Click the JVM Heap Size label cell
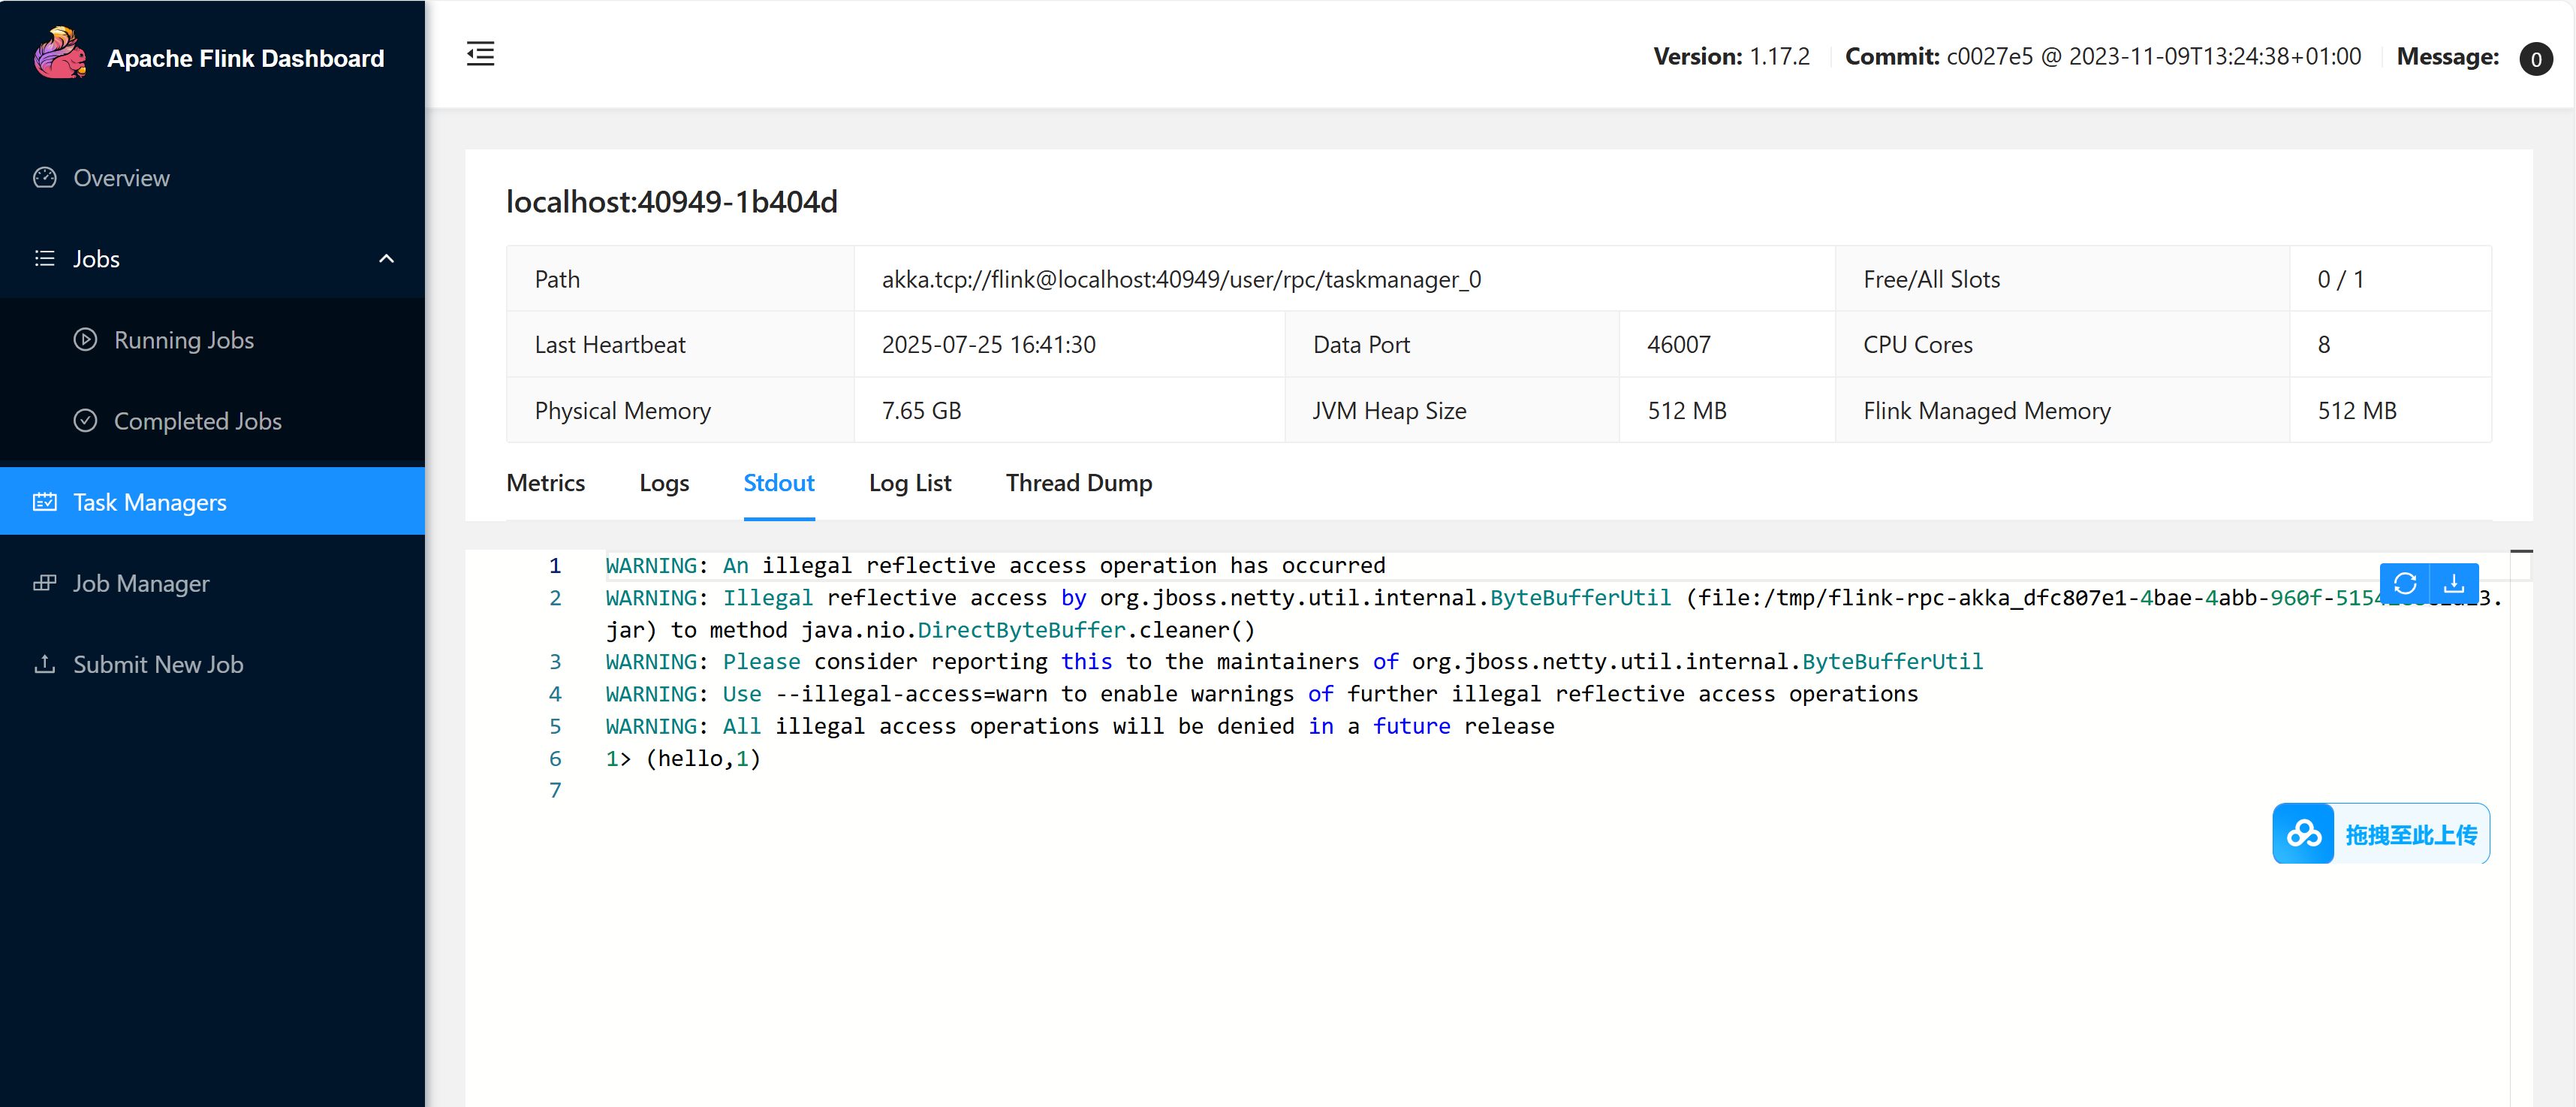 pyautogui.click(x=1452, y=410)
